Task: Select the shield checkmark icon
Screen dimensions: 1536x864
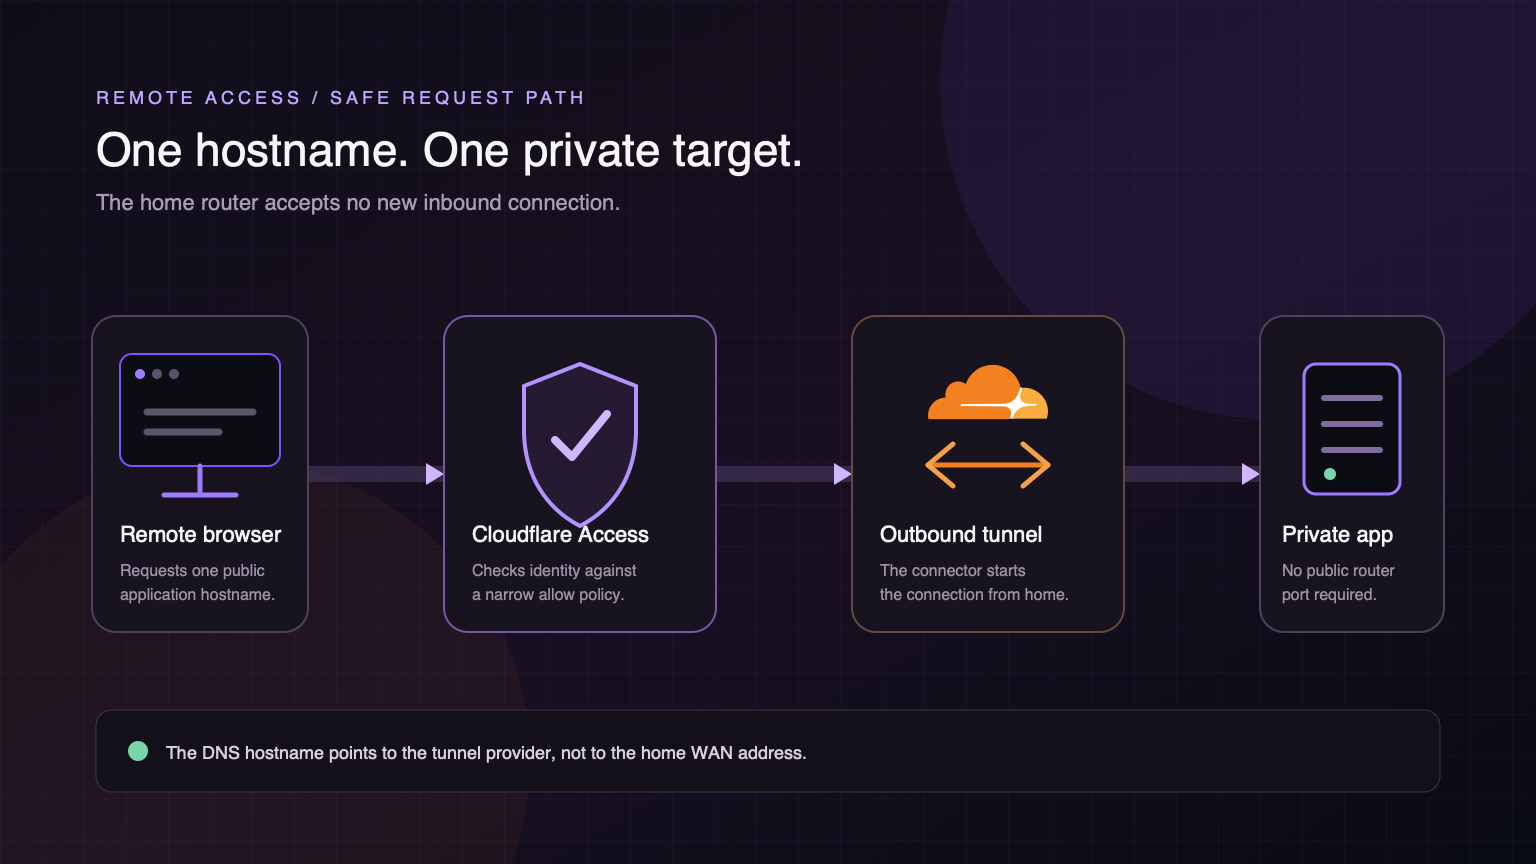Action: pyautogui.click(x=580, y=445)
